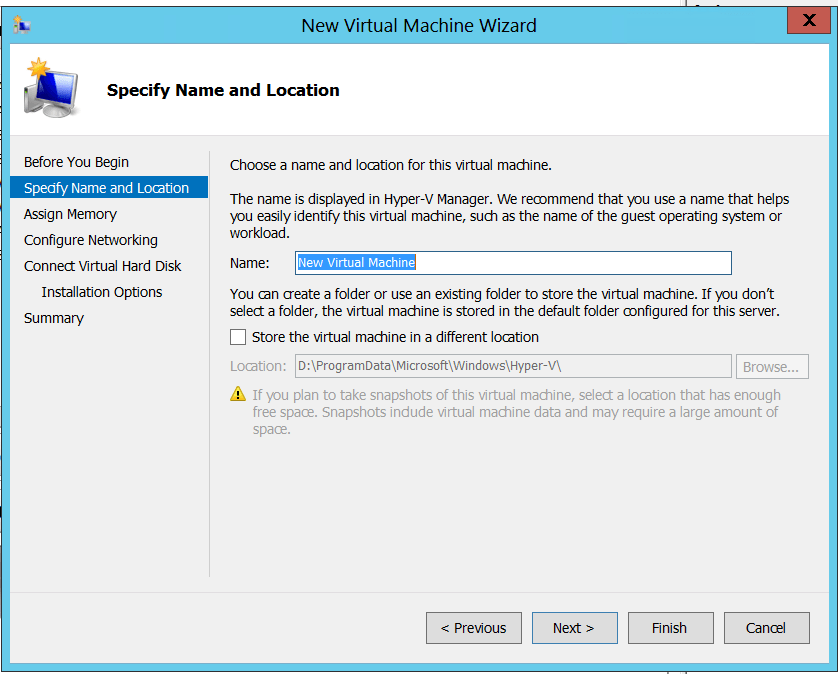Open the Installation Options step
838x674 pixels.
coord(102,292)
